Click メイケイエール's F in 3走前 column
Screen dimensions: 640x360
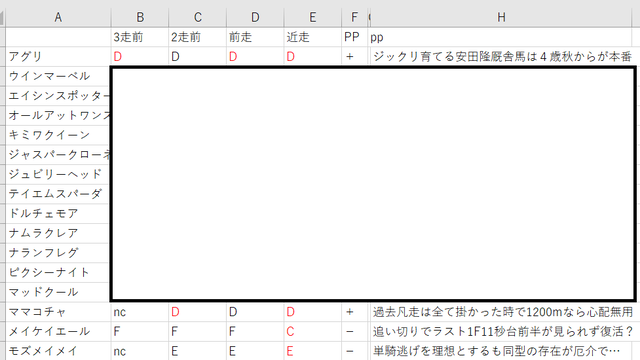117,331
